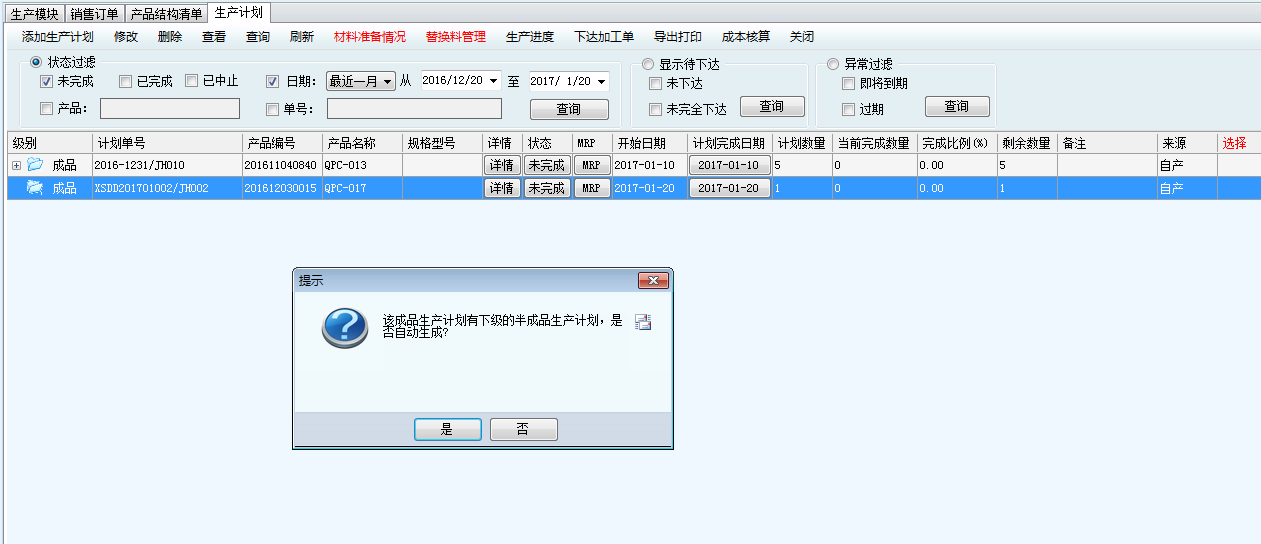Screen dimensions: 1261x544
Task: Expand the 2016-1231/JH010 plan tree node
Action: coord(16,165)
